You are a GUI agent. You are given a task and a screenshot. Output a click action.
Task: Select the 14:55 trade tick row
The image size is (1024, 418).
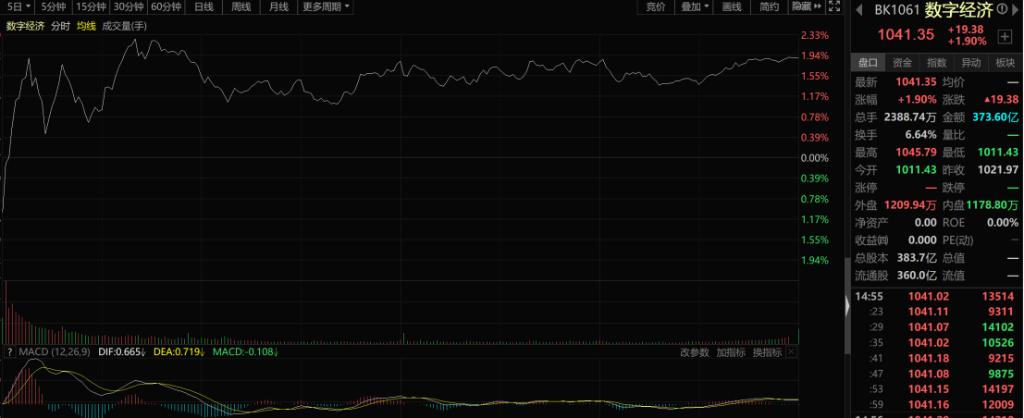[x=934, y=296]
